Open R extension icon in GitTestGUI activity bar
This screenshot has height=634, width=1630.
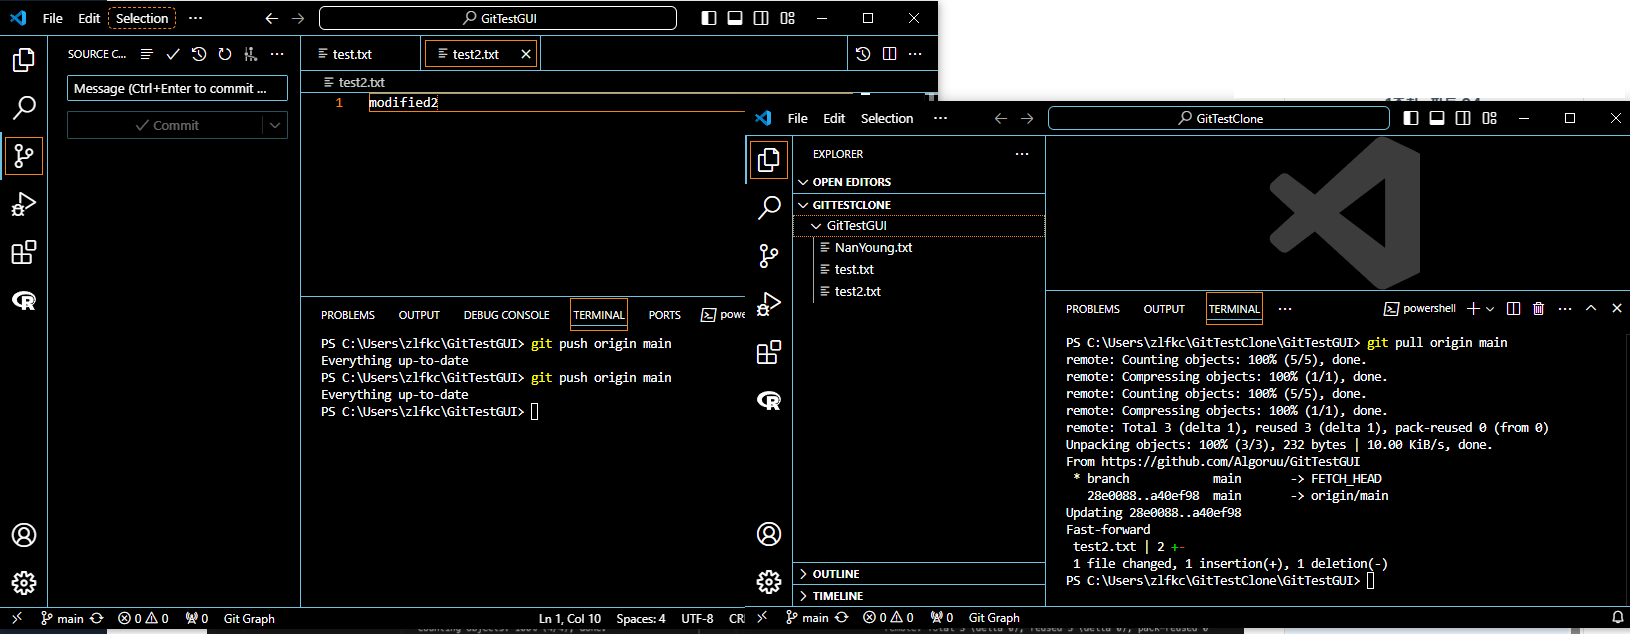[24, 300]
